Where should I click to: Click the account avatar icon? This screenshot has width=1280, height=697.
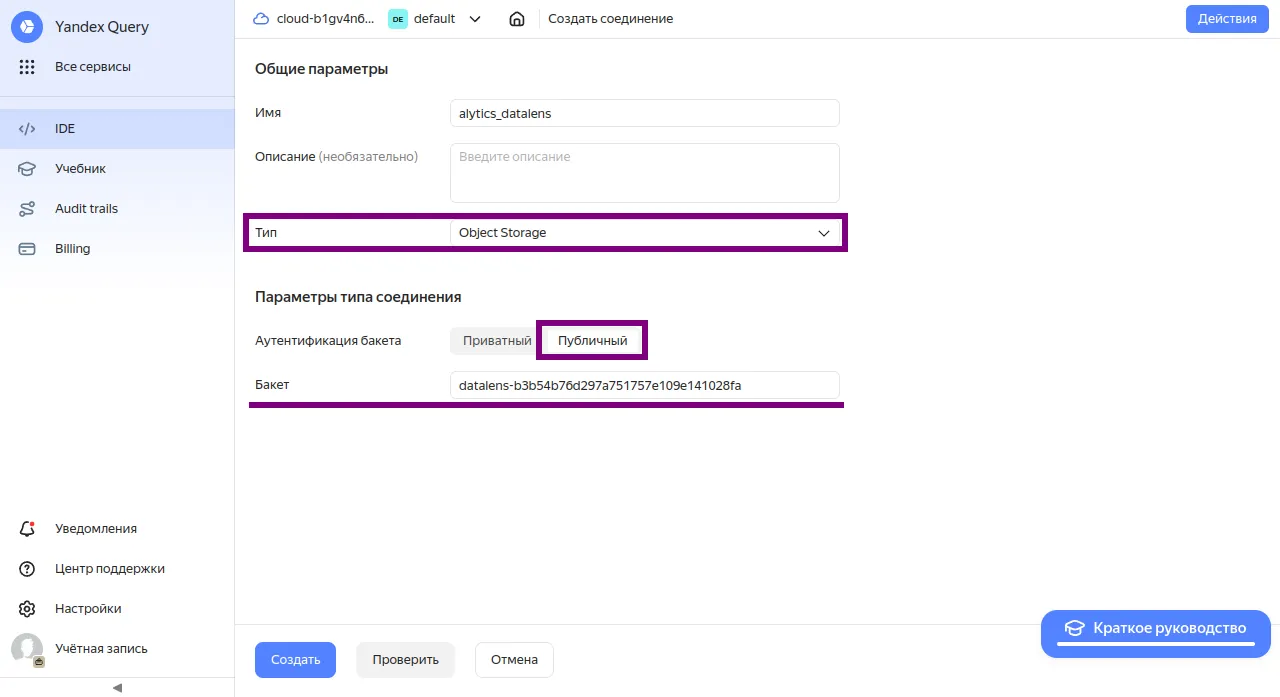point(27,649)
